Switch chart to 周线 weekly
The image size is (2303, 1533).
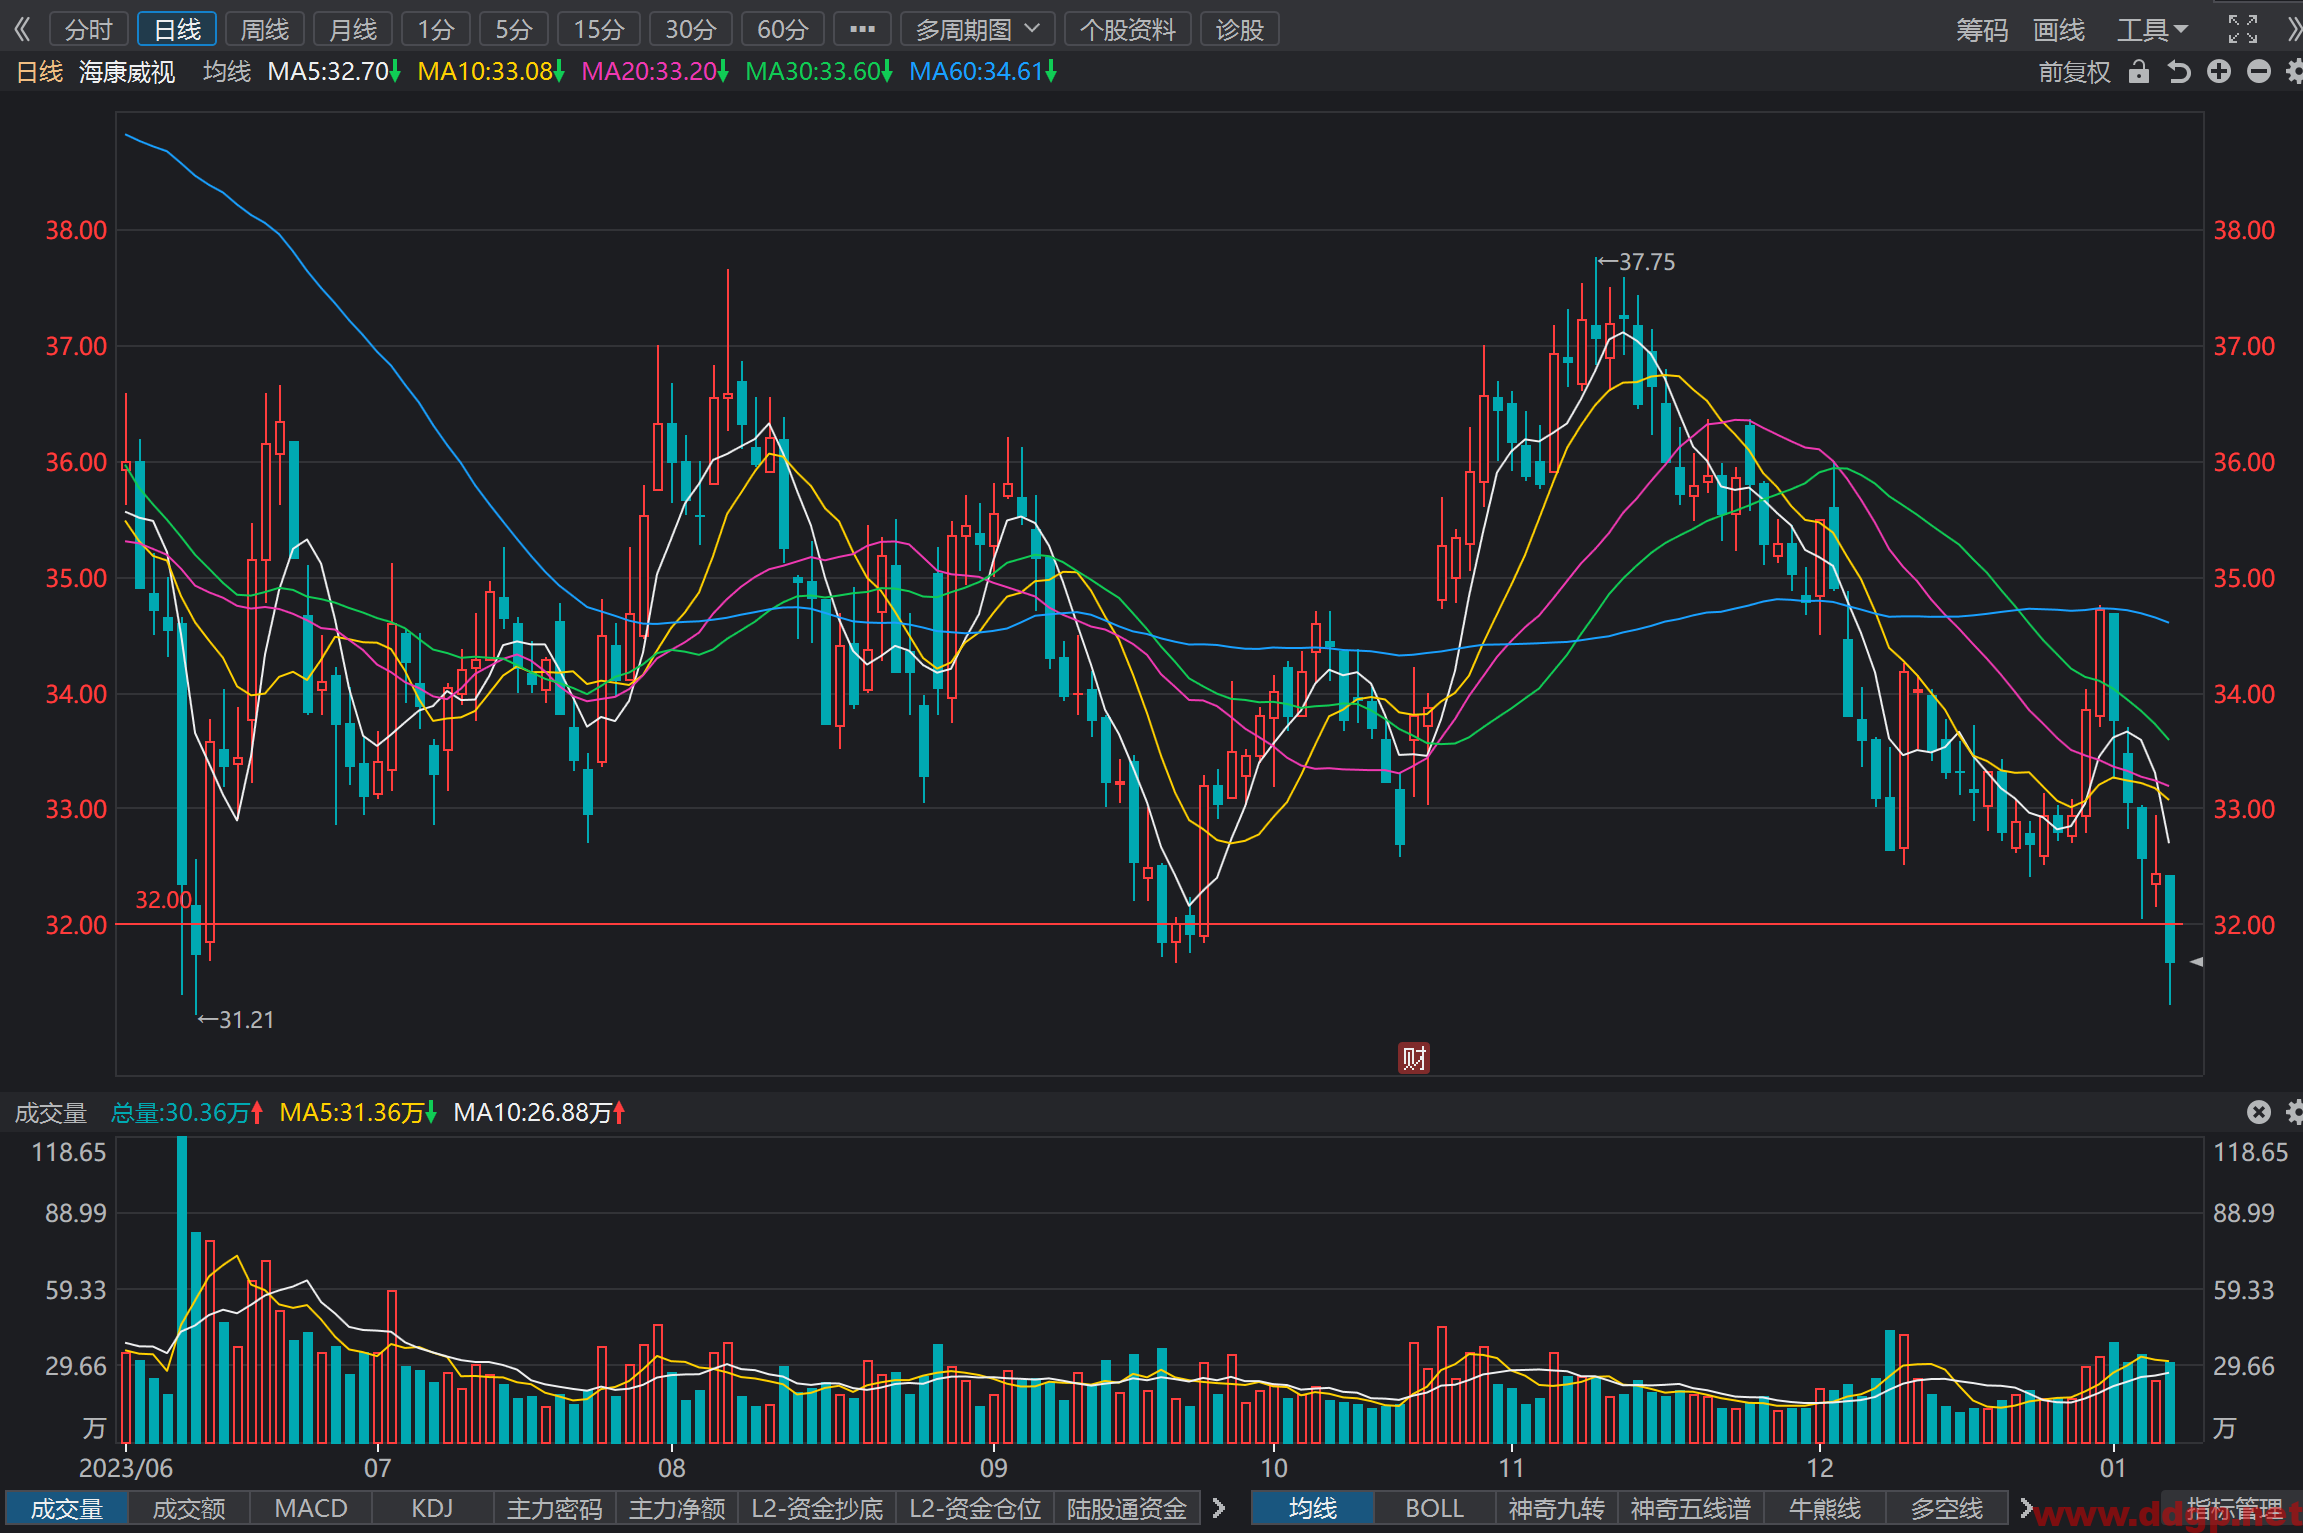point(265,29)
